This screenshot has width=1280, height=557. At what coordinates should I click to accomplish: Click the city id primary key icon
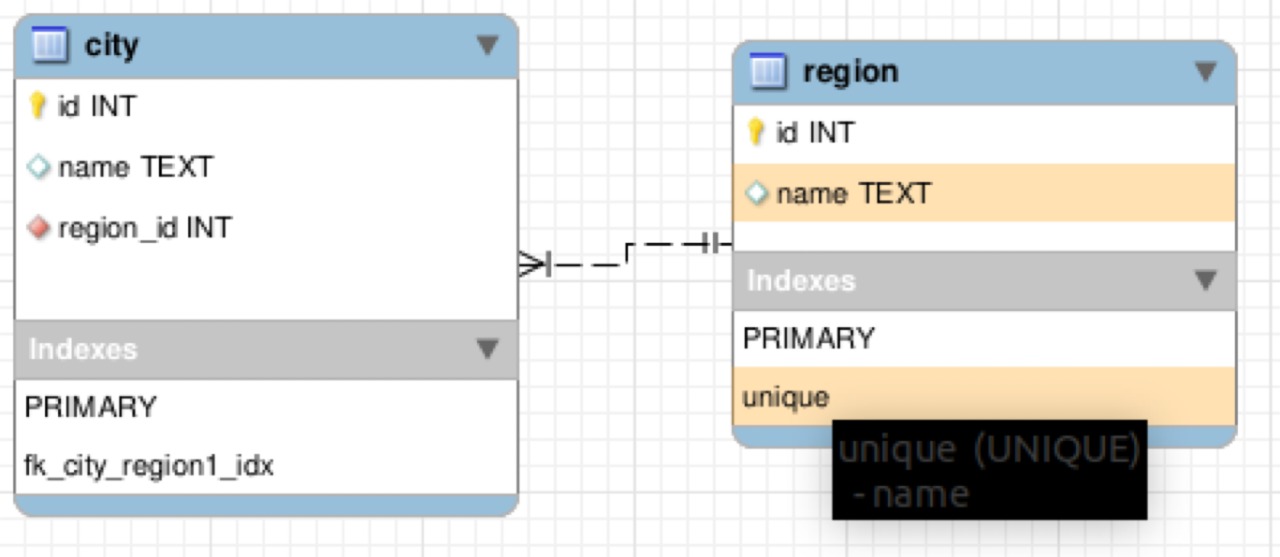[38, 106]
